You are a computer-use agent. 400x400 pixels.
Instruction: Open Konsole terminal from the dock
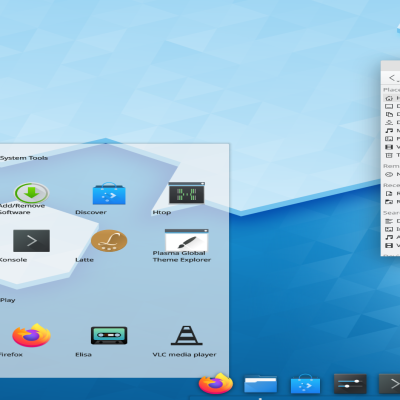[x=389, y=384]
